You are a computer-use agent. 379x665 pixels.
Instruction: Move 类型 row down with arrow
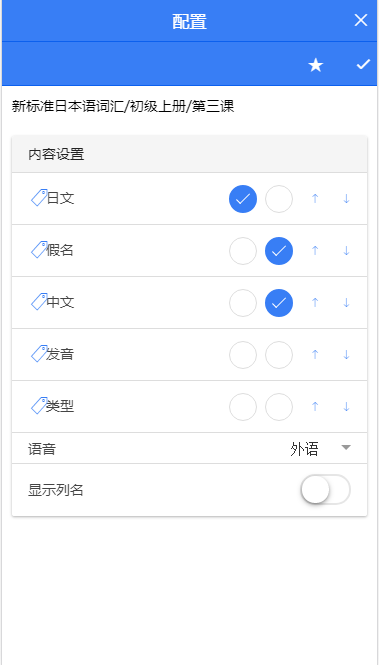pyautogui.click(x=346, y=406)
